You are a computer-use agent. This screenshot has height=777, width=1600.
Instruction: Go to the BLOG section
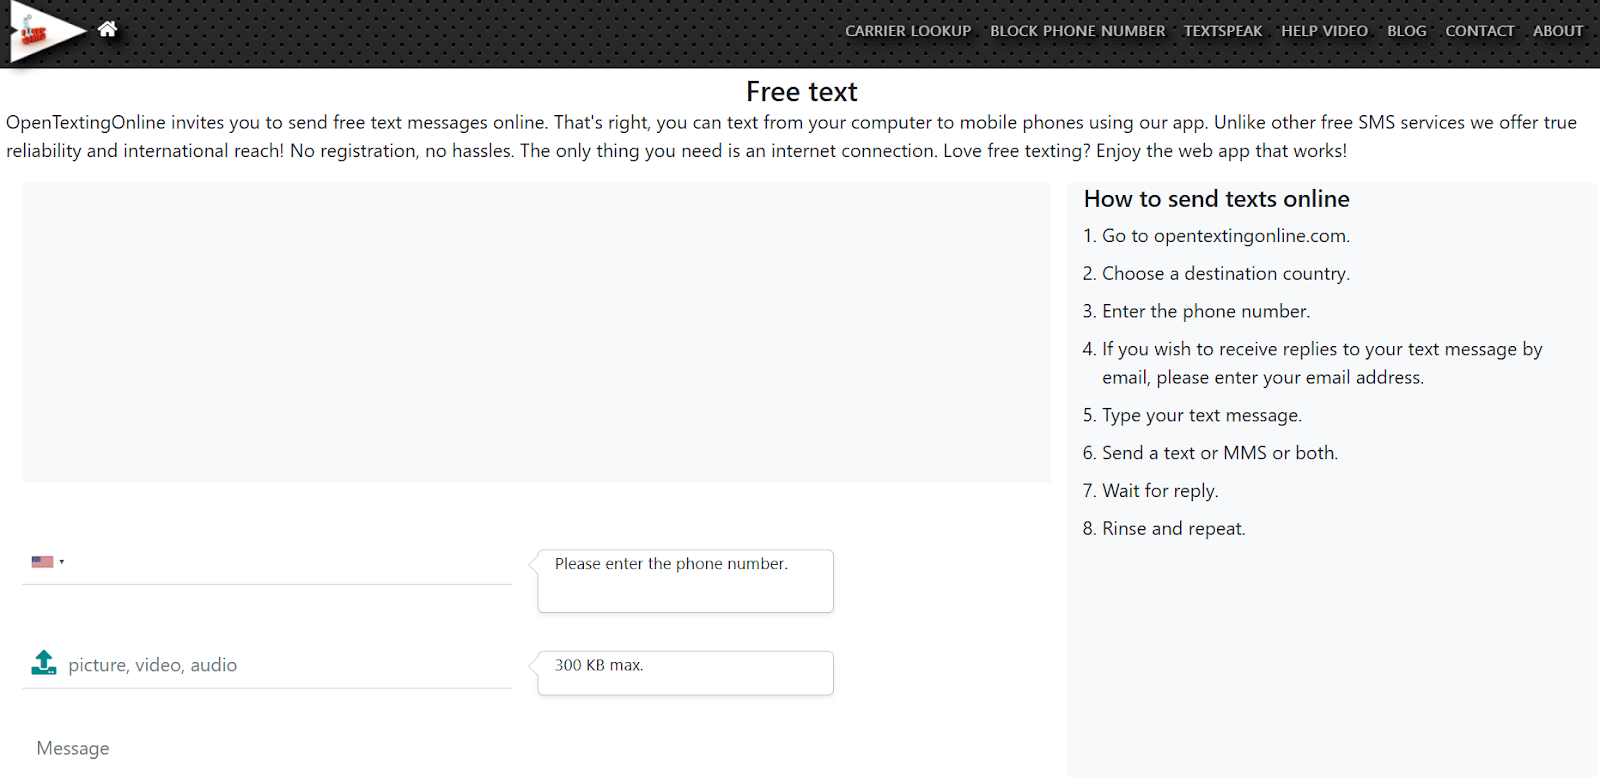click(1405, 31)
